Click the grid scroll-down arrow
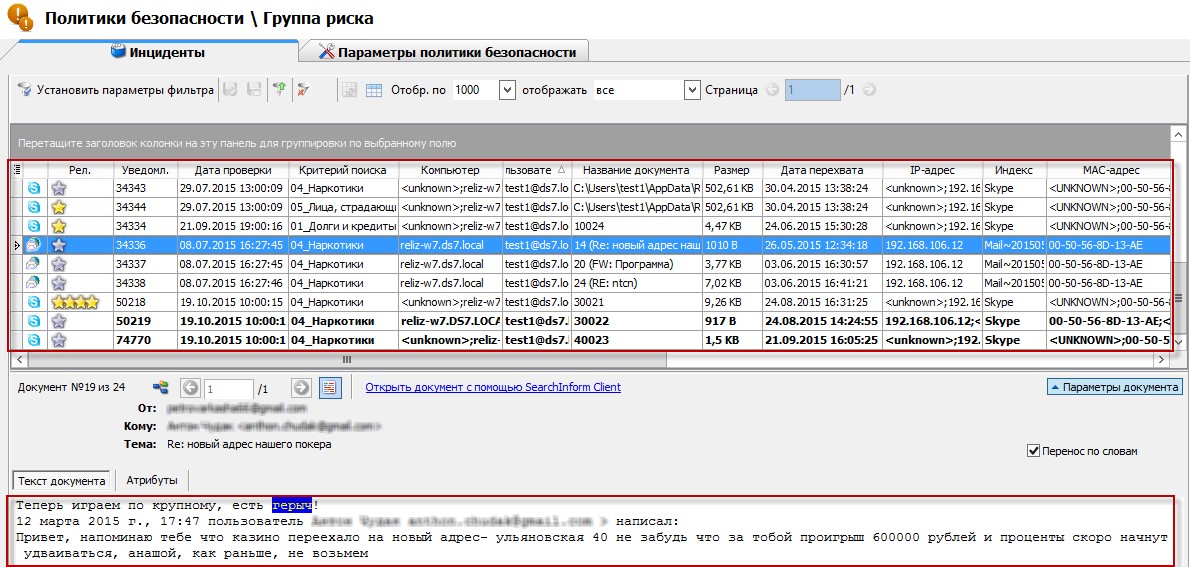The width and height of the screenshot is (1190, 567). [x=1179, y=344]
